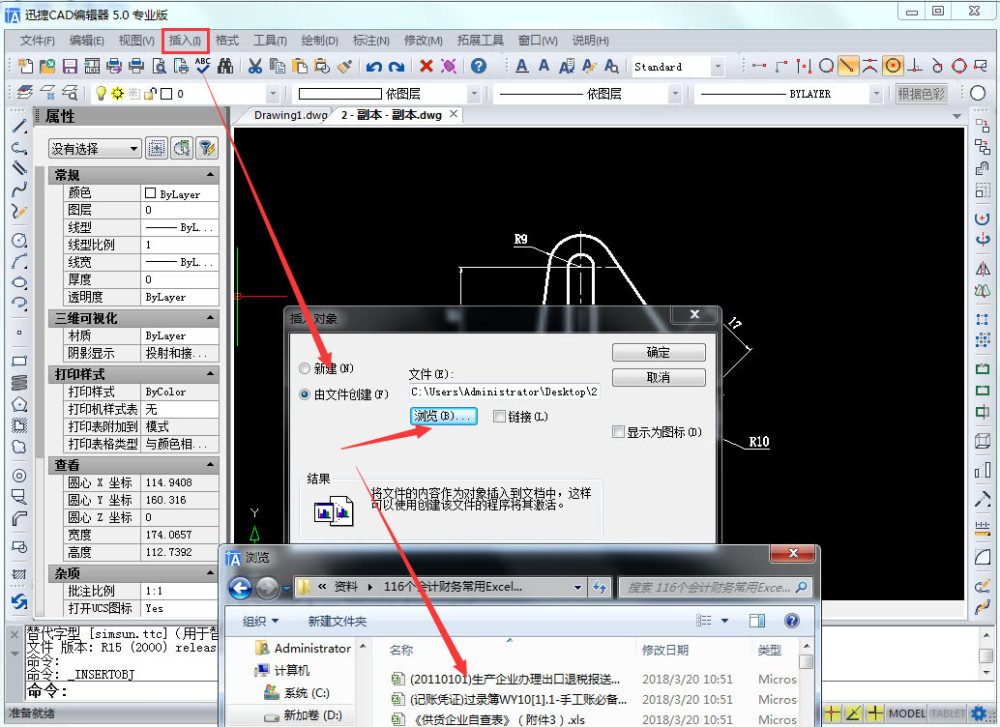Image resolution: width=1000 pixels, height=727 pixels.
Task: Click the 浏览(B)... button
Action: click(x=443, y=416)
